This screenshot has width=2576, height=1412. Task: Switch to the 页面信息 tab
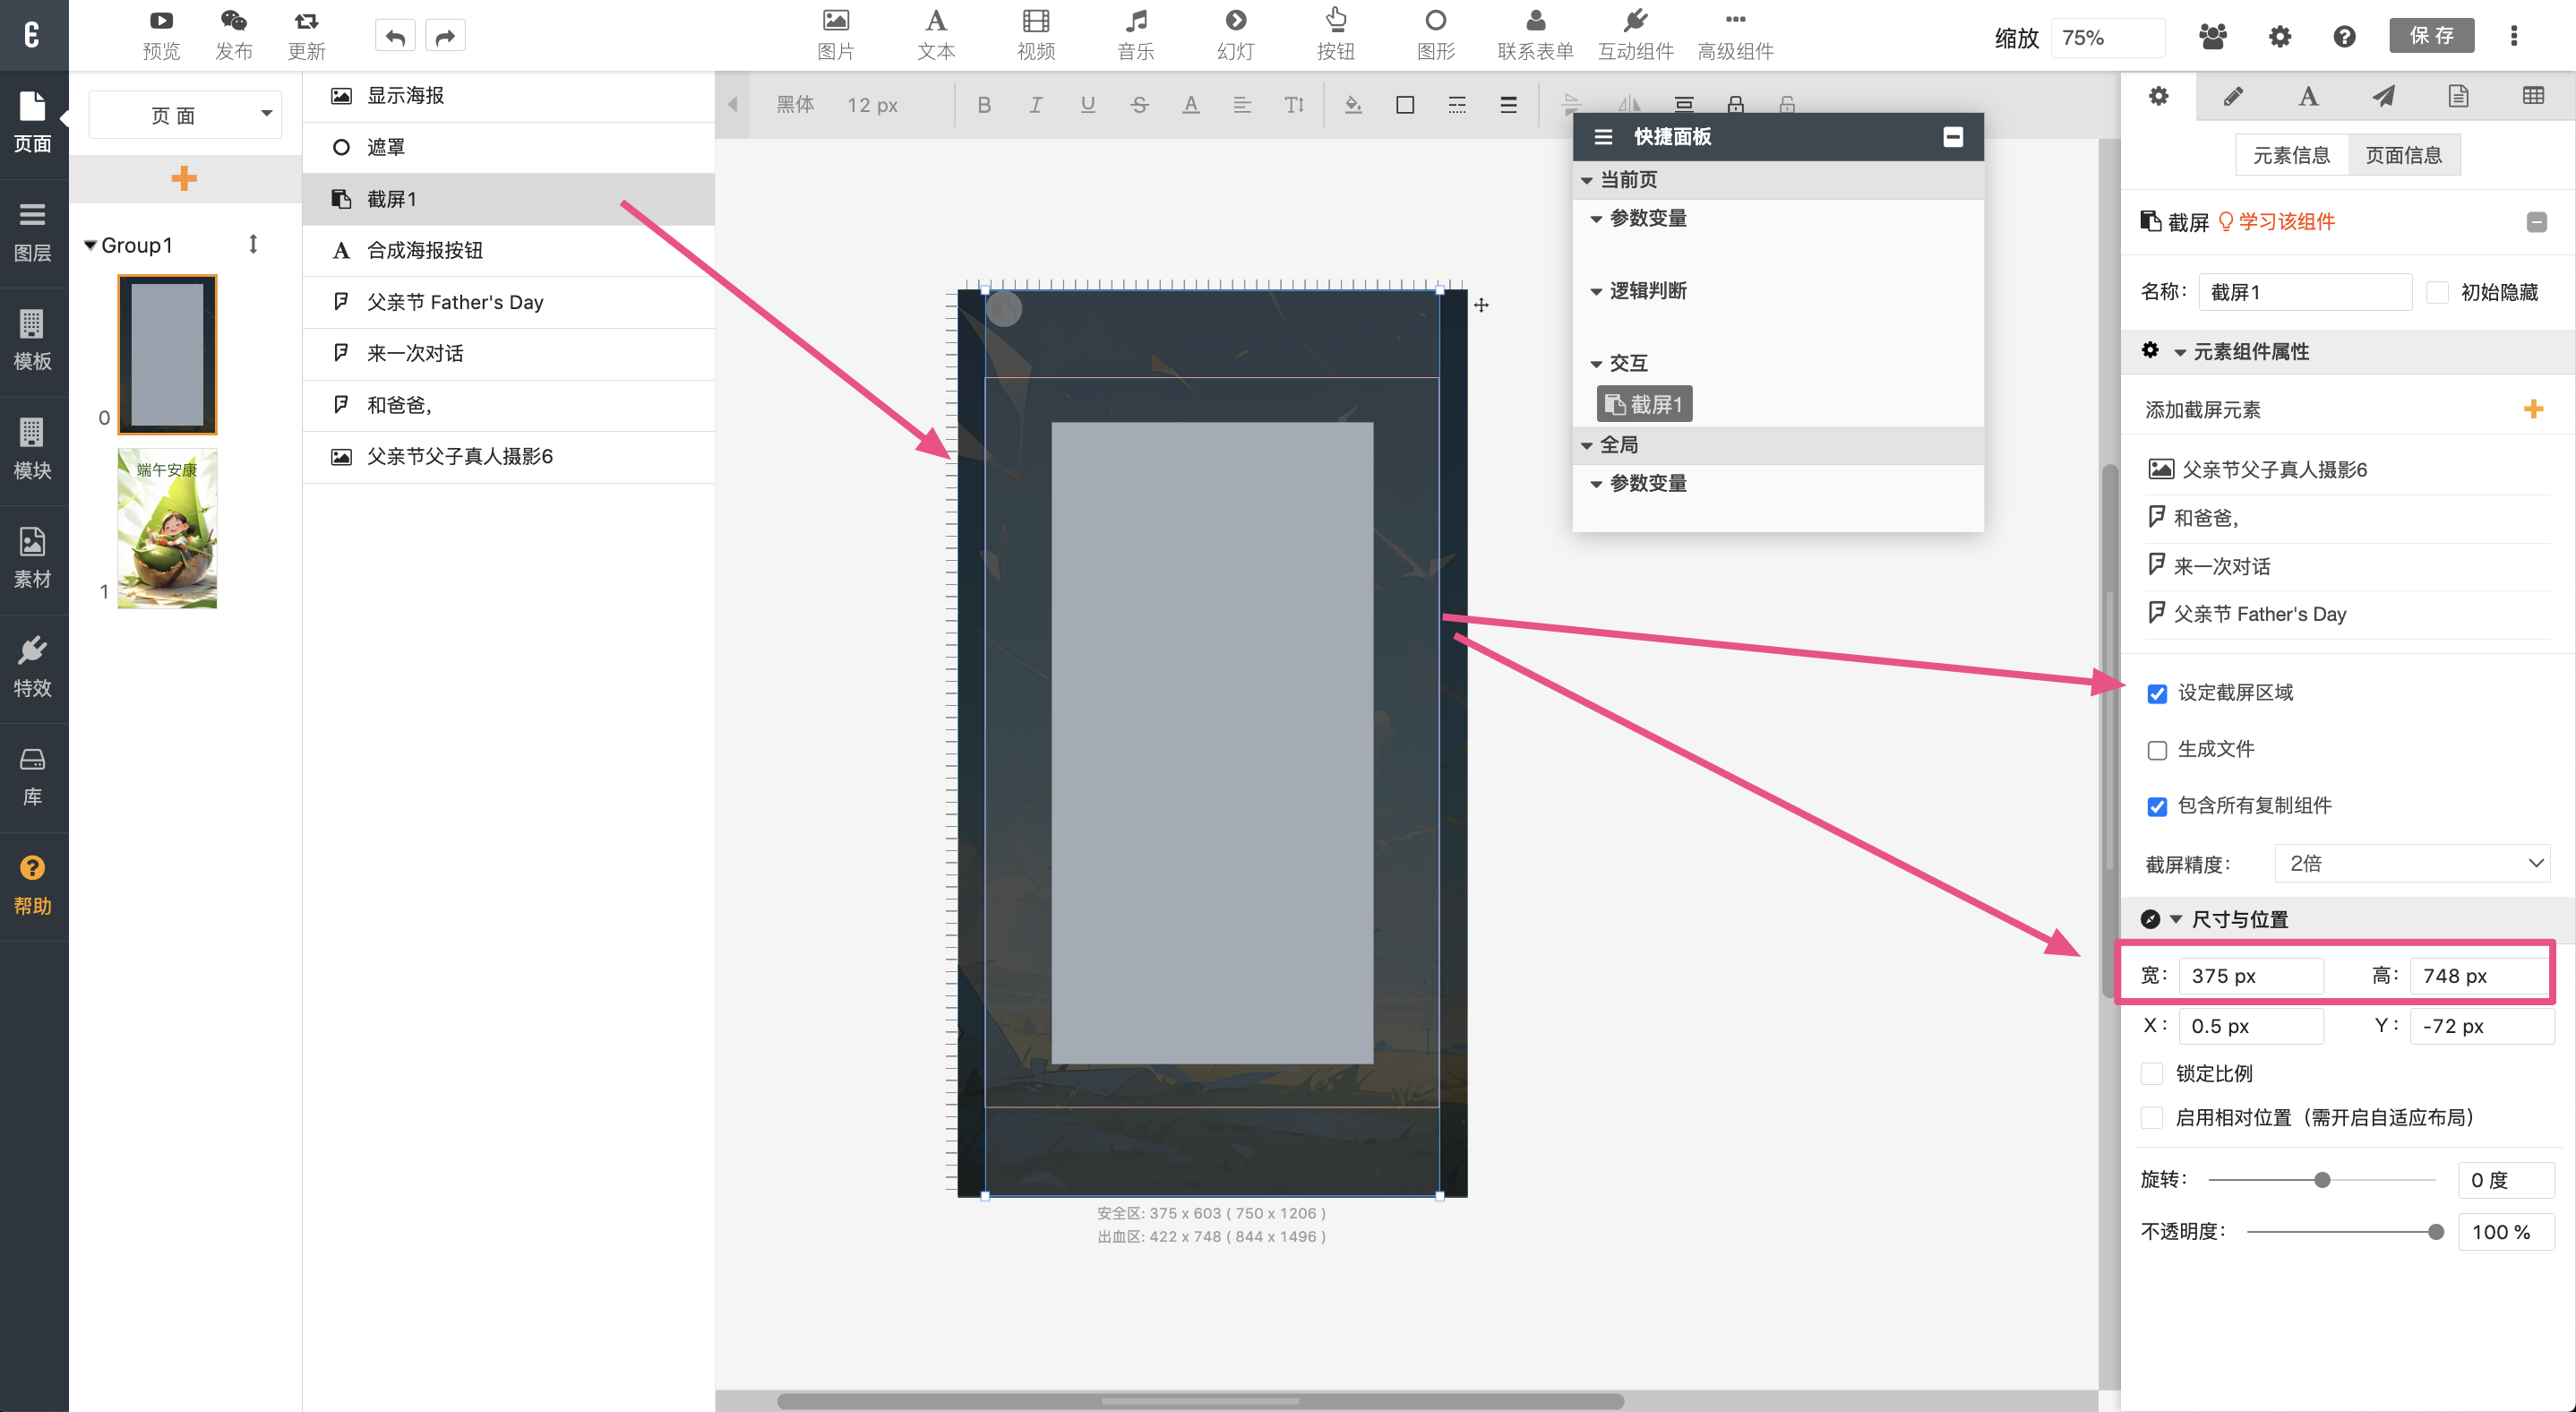[x=2403, y=155]
